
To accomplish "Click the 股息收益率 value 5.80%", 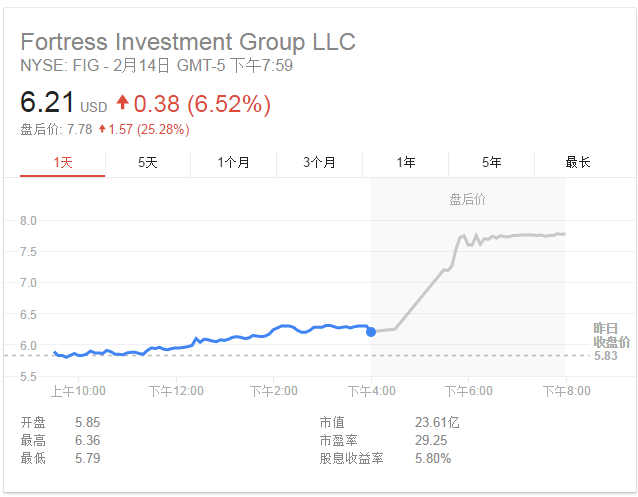I will point(433,459).
